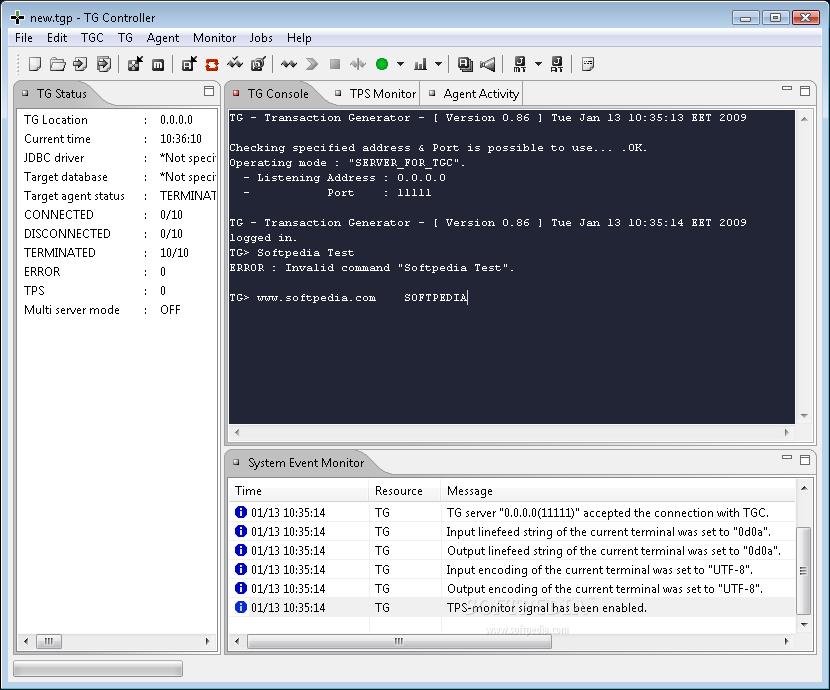Click the double checkmark zigzag icon
The width and height of the screenshot is (830, 690).
tap(234, 64)
